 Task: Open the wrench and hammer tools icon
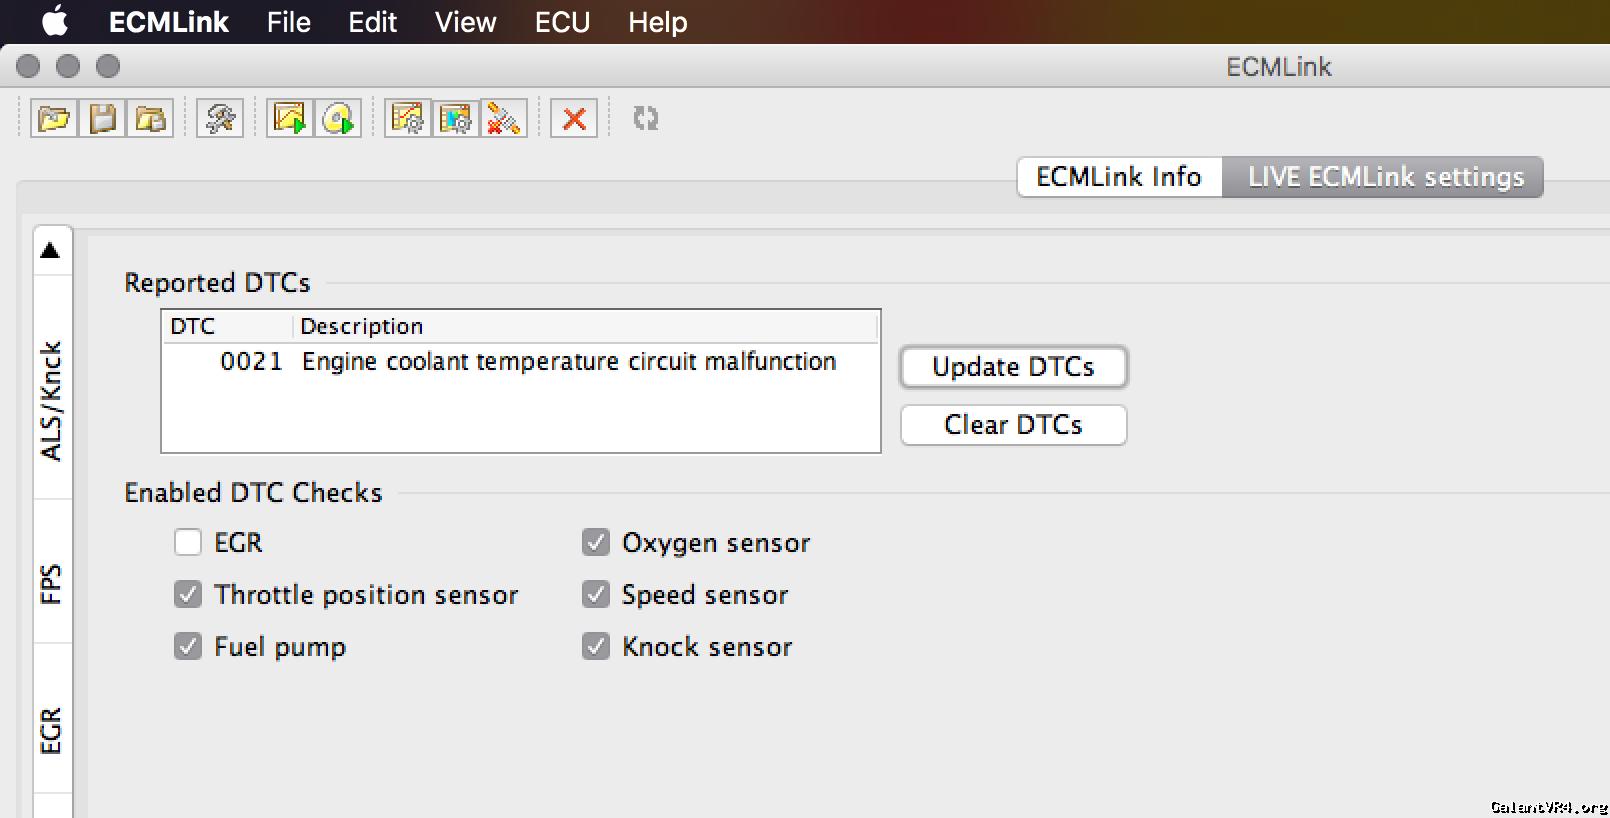pyautogui.click(x=220, y=119)
